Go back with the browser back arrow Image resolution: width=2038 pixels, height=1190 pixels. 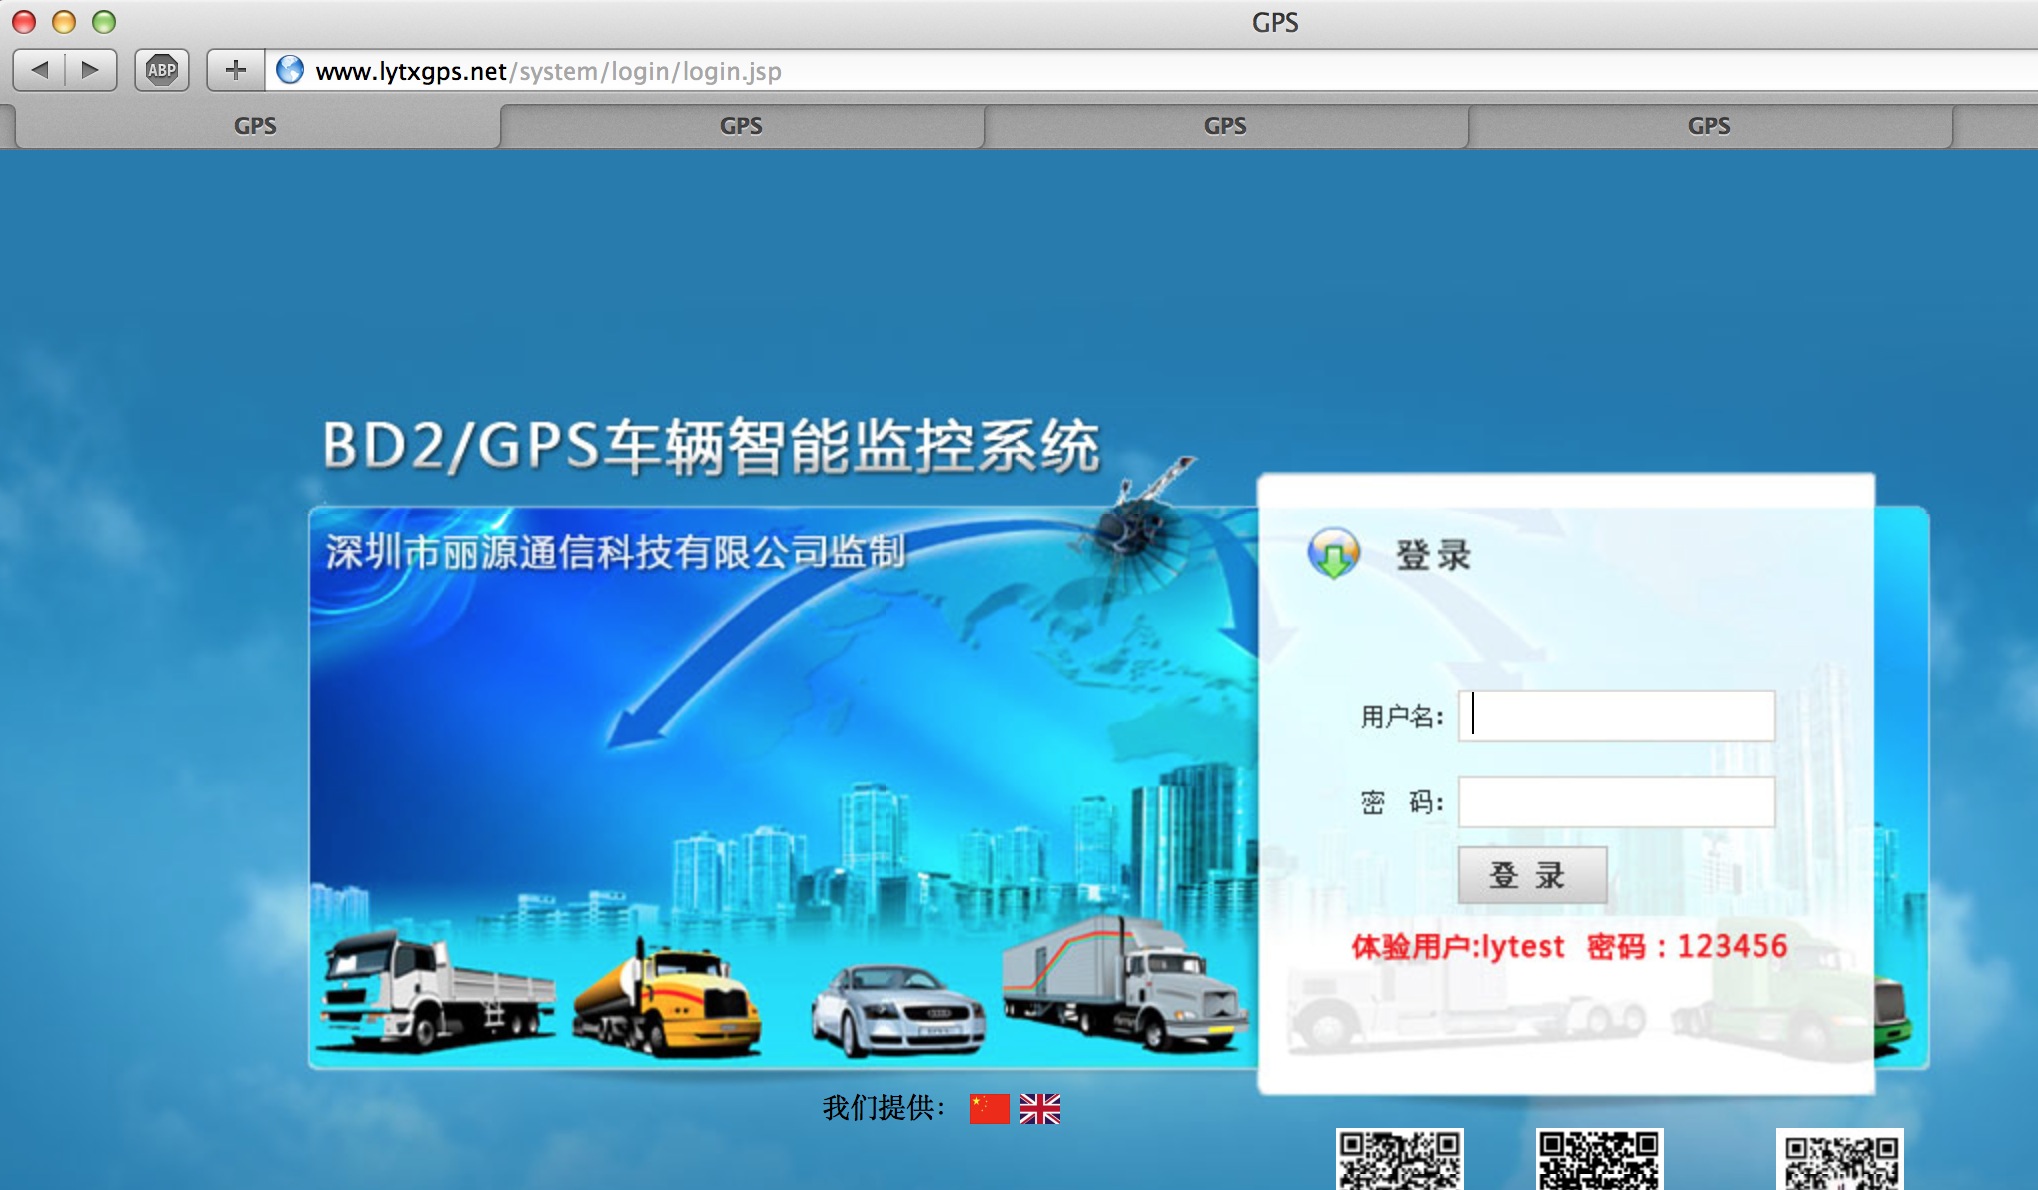(40, 70)
